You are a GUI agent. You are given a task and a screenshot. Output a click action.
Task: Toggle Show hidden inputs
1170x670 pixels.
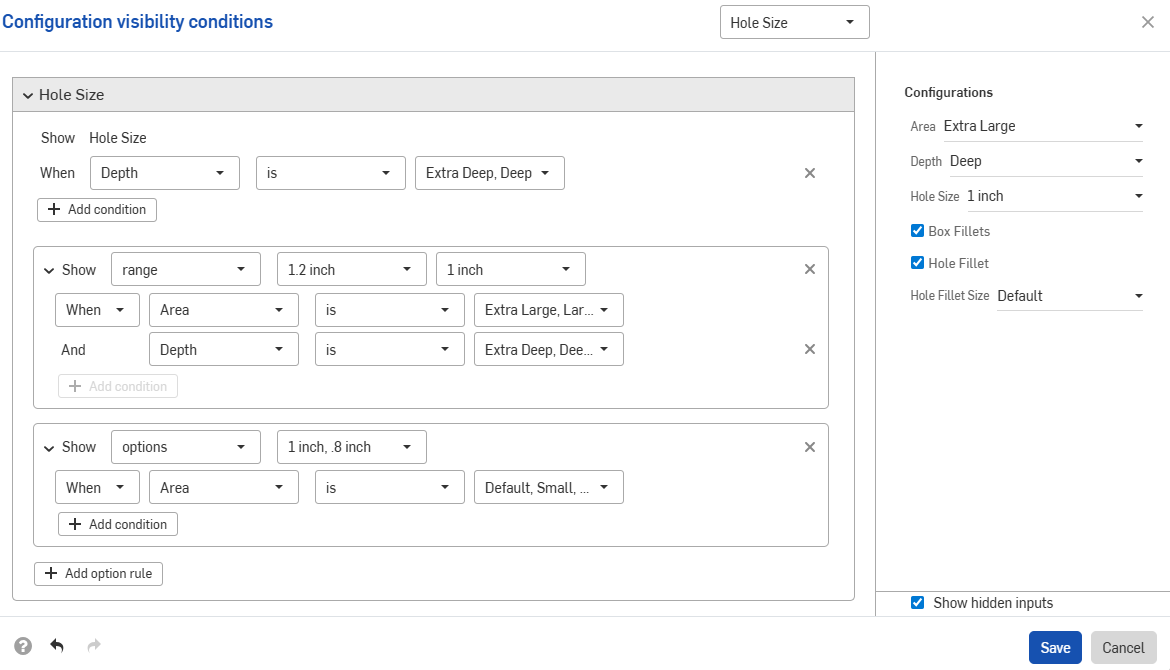pyautogui.click(x=917, y=602)
